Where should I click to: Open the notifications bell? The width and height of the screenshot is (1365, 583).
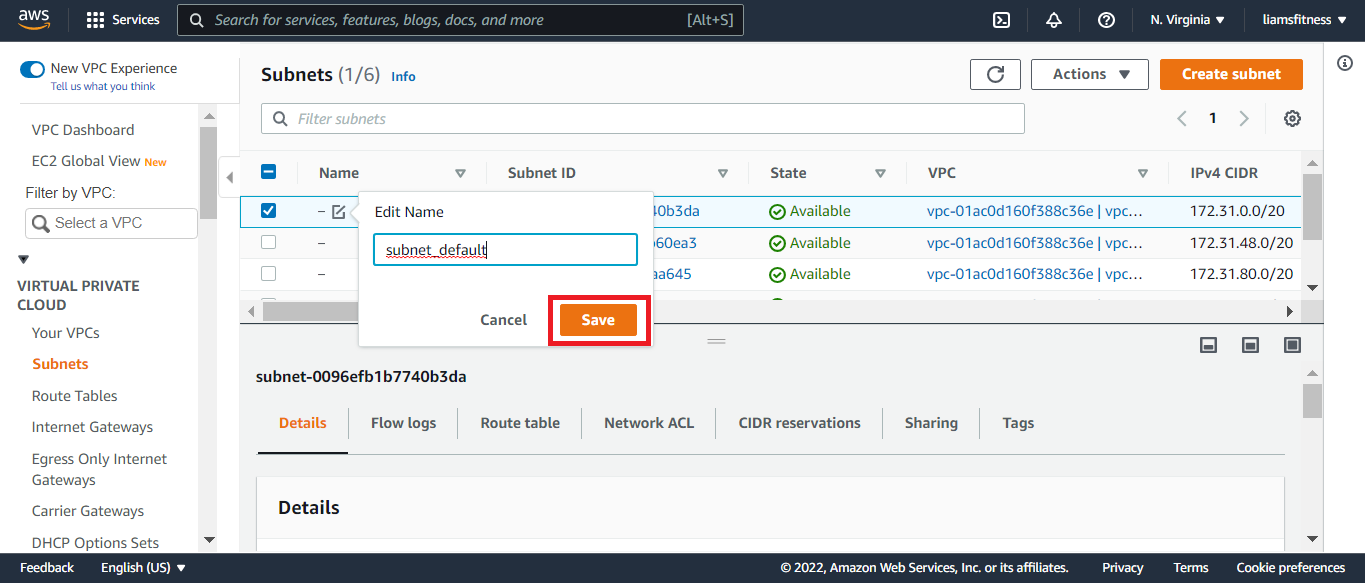click(x=1053, y=20)
